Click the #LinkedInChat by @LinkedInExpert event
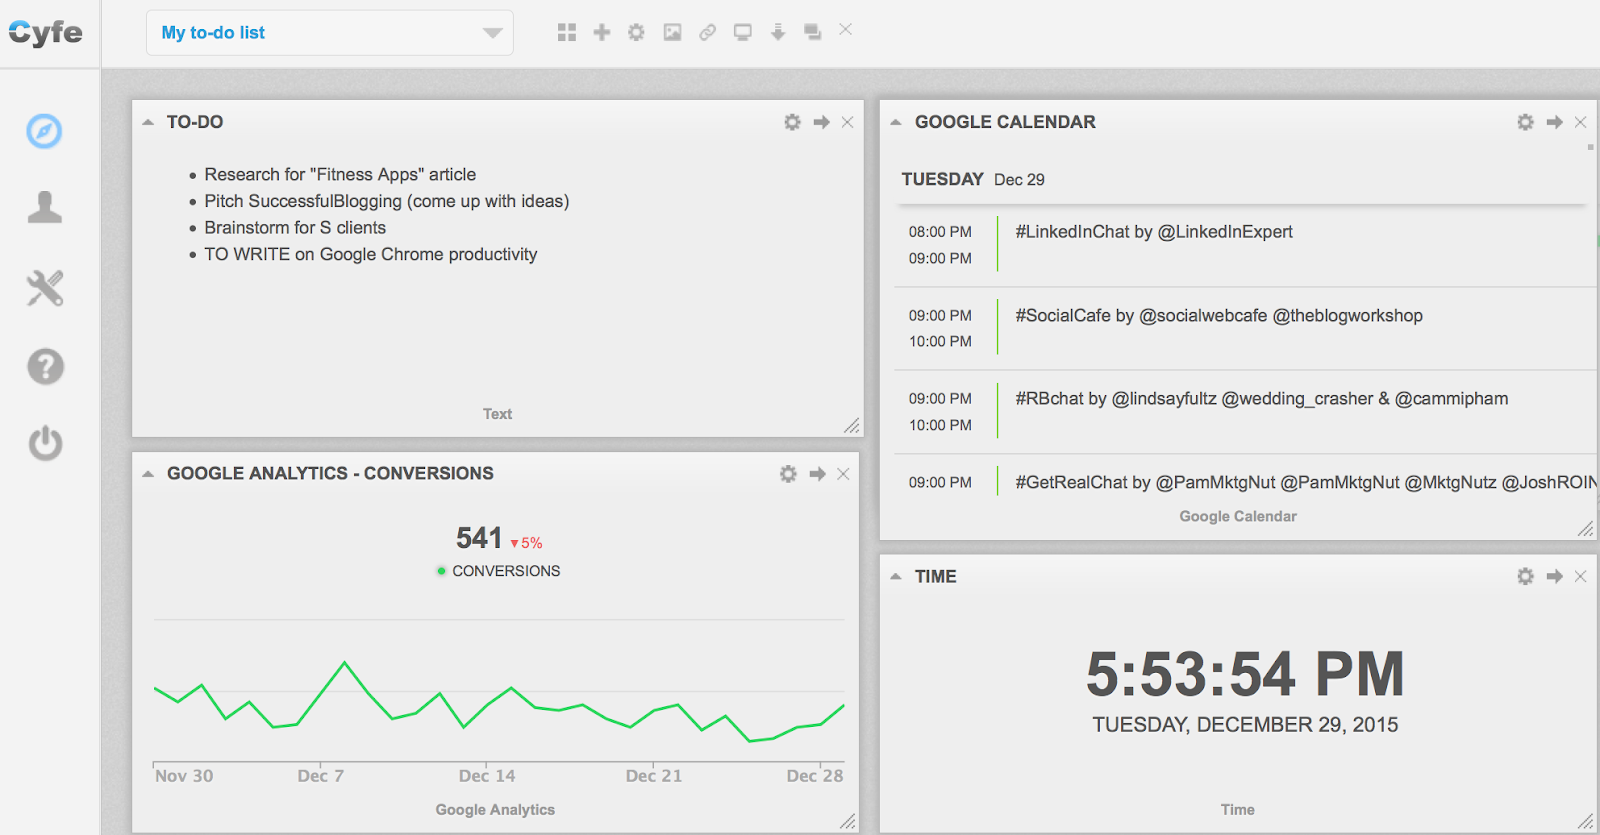This screenshot has width=1600, height=835. pyautogui.click(x=1154, y=232)
